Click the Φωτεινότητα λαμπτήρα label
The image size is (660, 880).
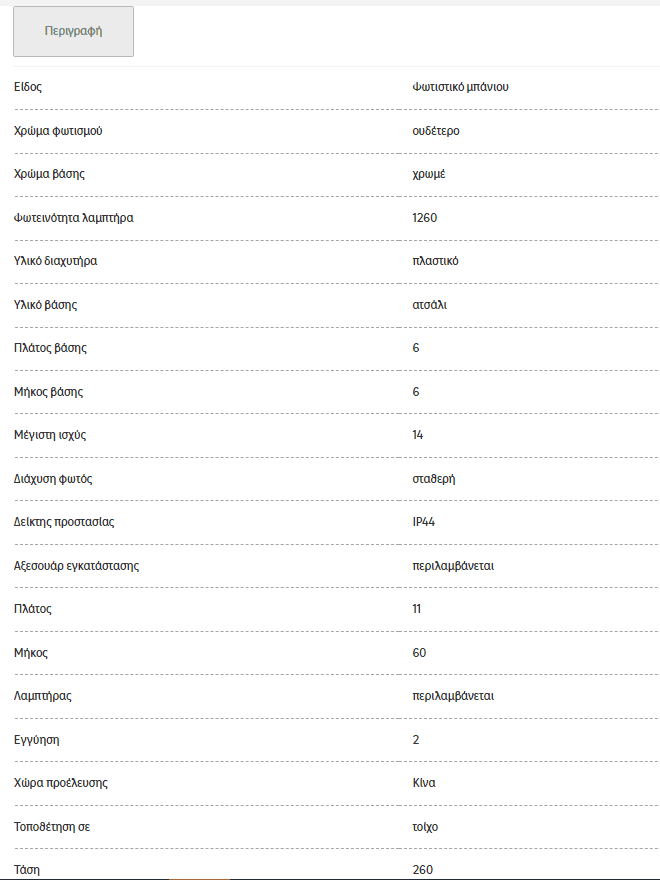[x=74, y=218]
